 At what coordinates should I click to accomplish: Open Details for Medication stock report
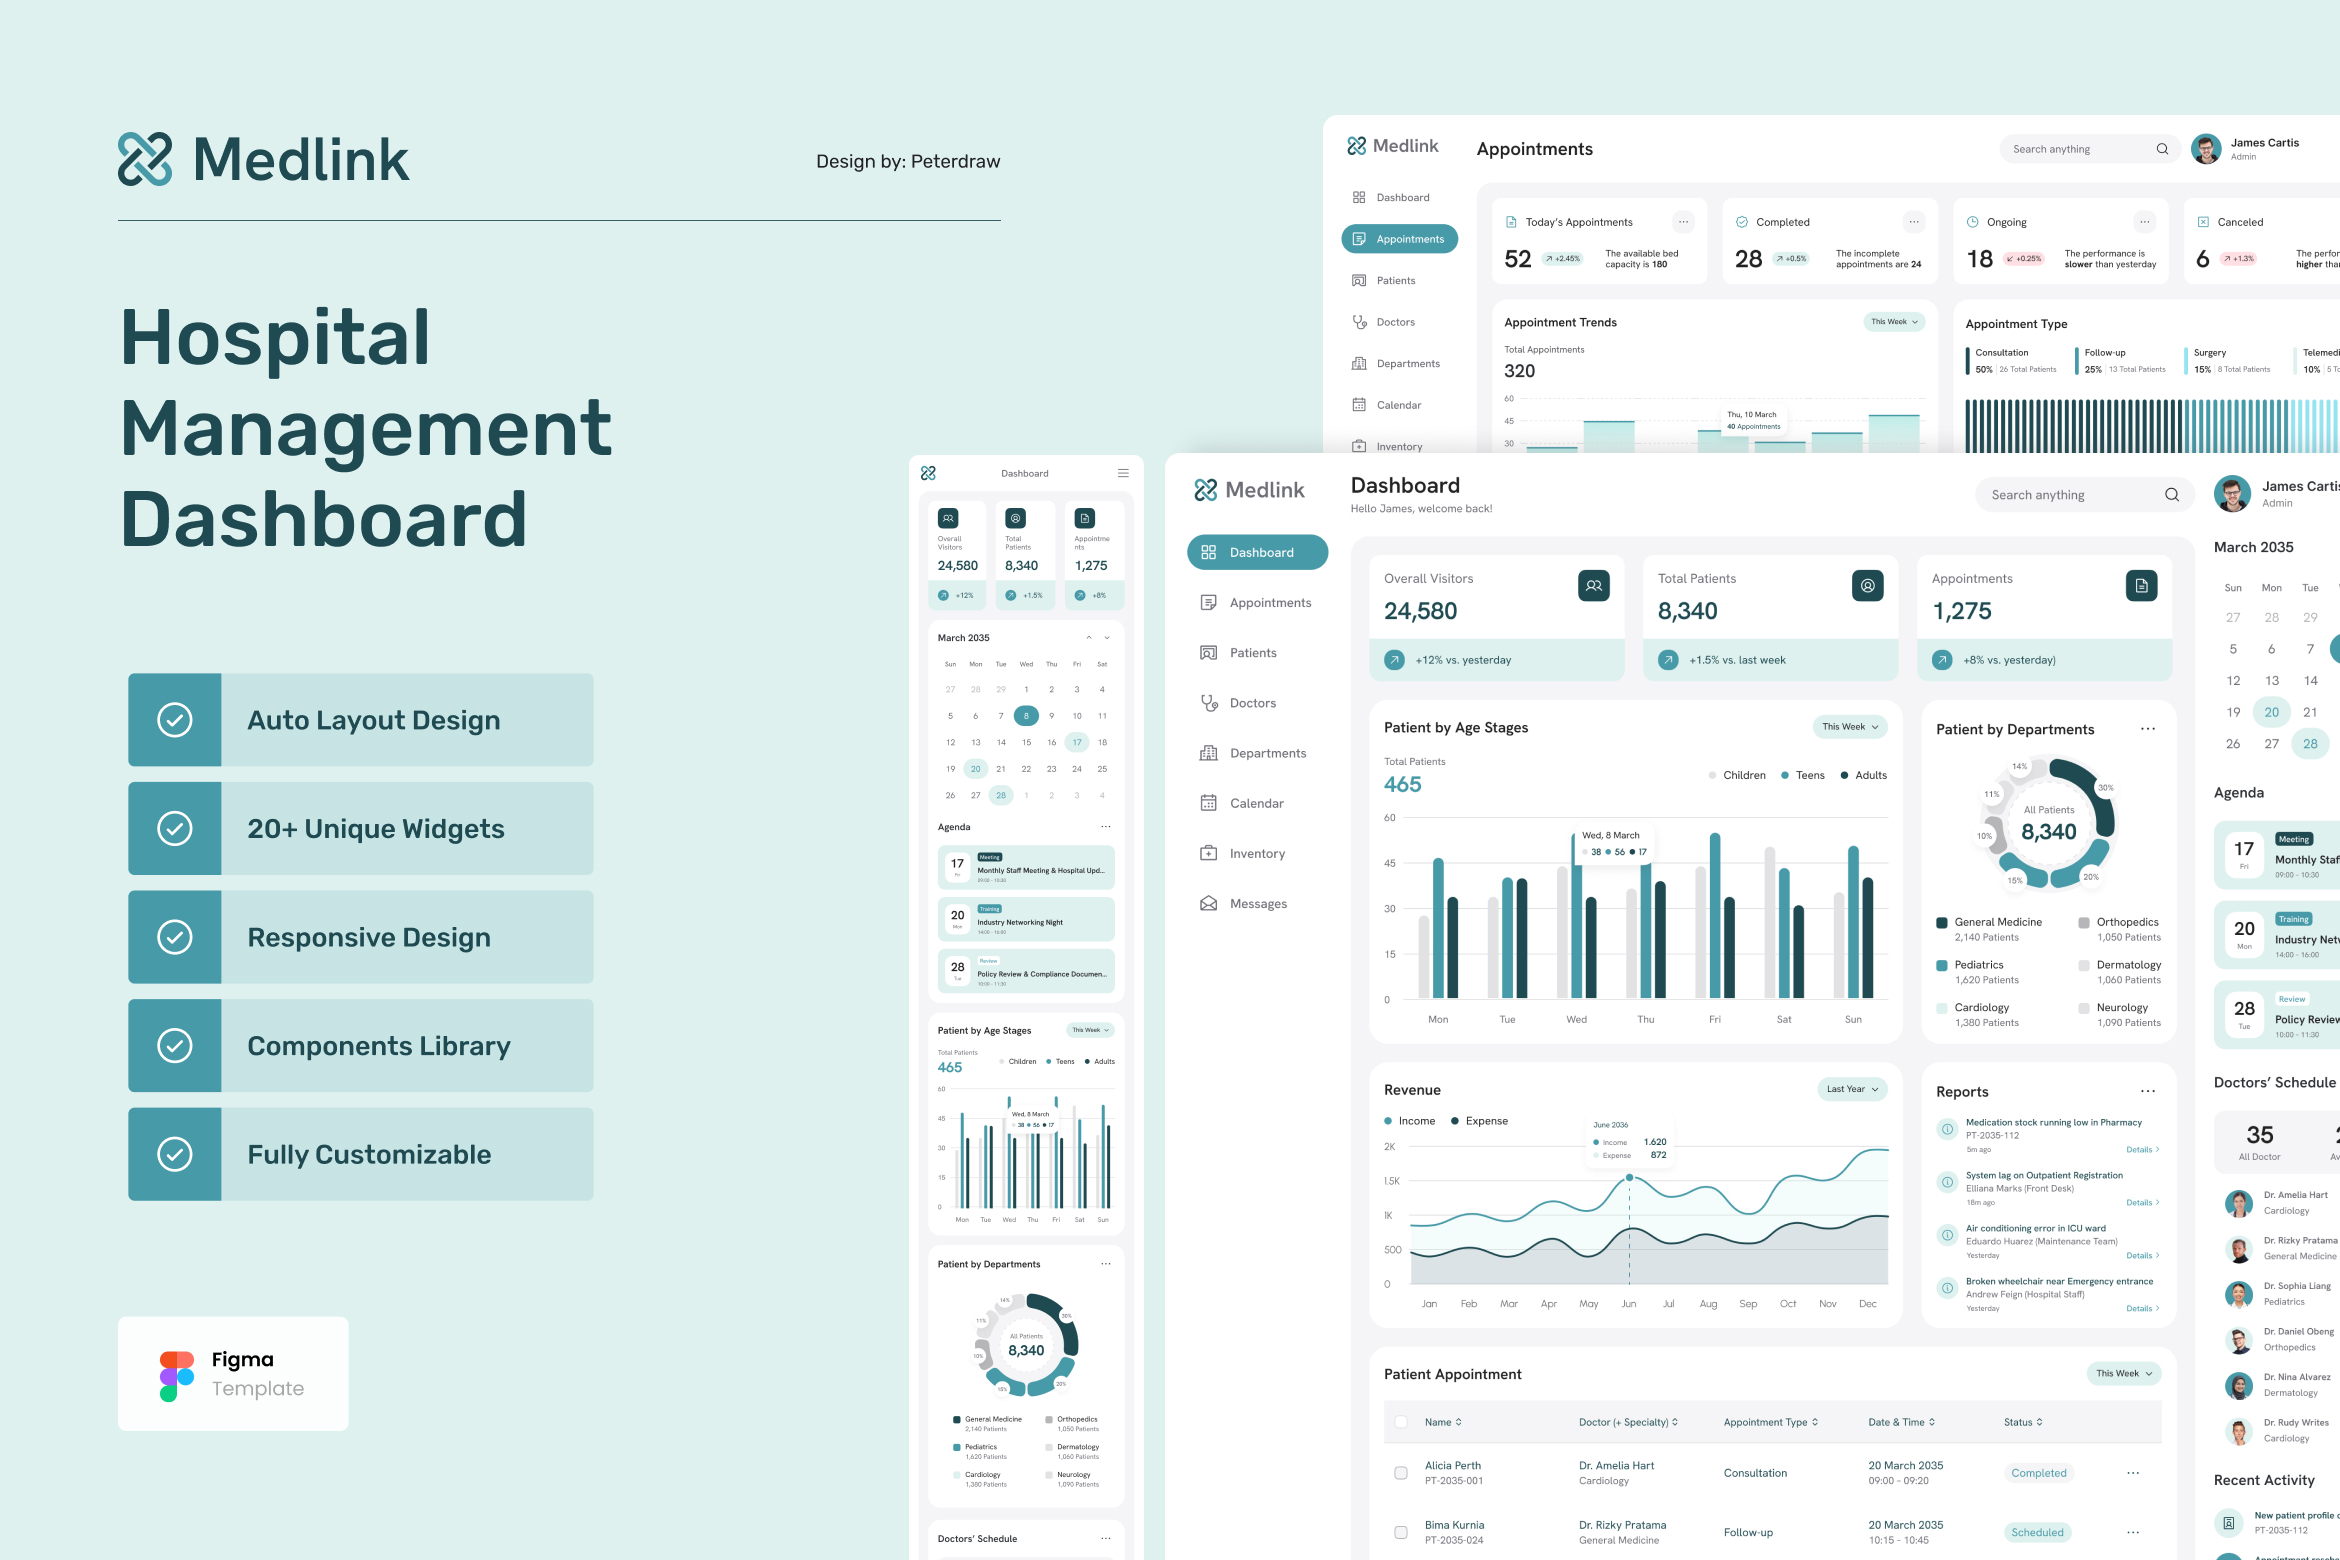pyautogui.click(x=2142, y=1150)
